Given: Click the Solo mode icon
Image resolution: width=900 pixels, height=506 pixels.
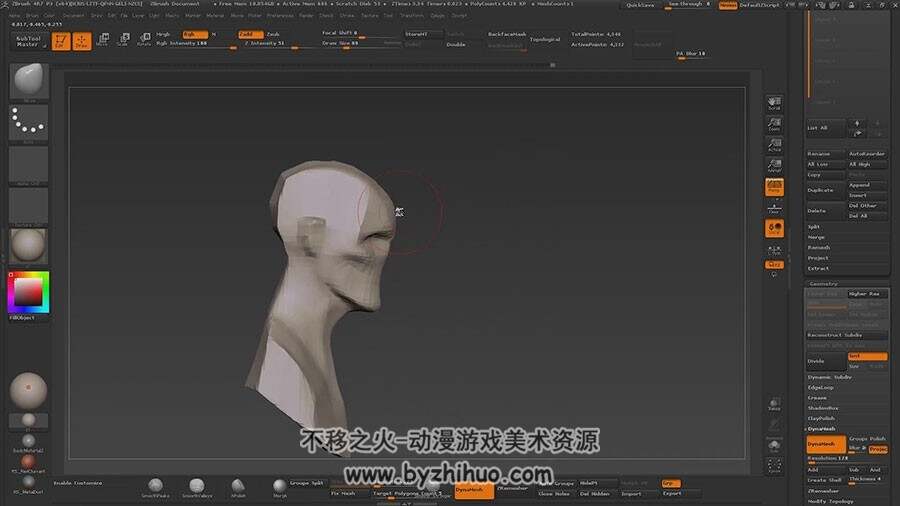Looking at the screenshot, I should click(x=774, y=445).
